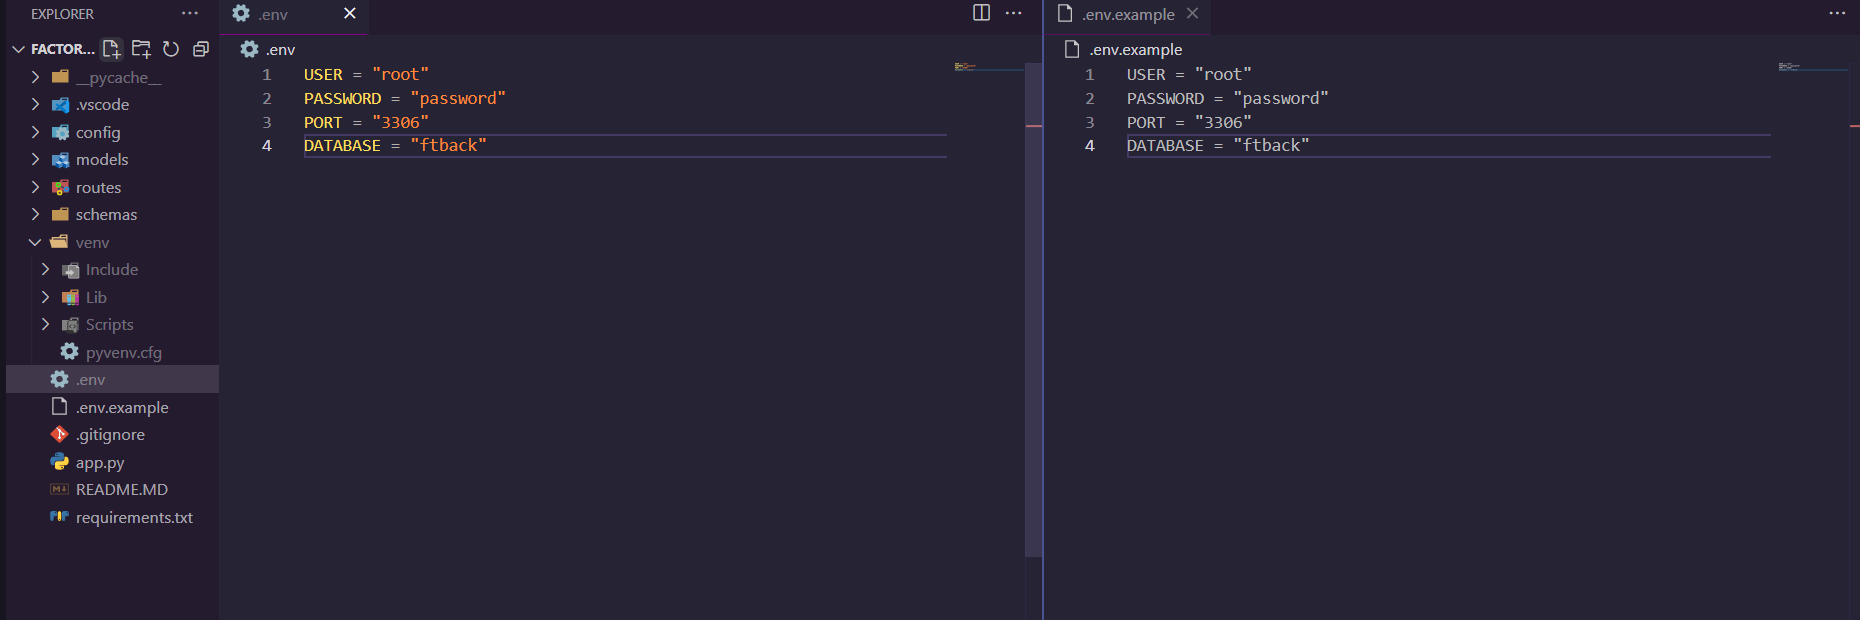Click the gear icon beside pyvenv.cfg

click(69, 351)
